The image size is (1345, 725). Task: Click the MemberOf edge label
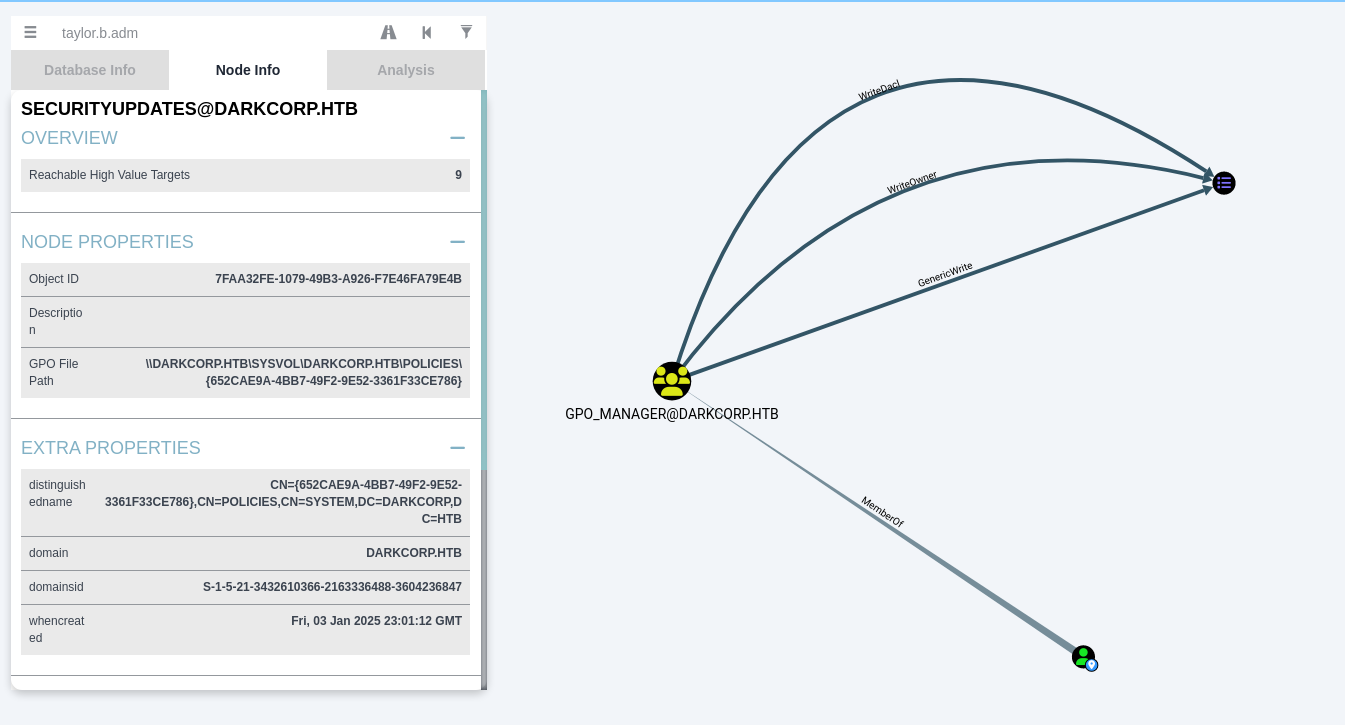(x=882, y=511)
